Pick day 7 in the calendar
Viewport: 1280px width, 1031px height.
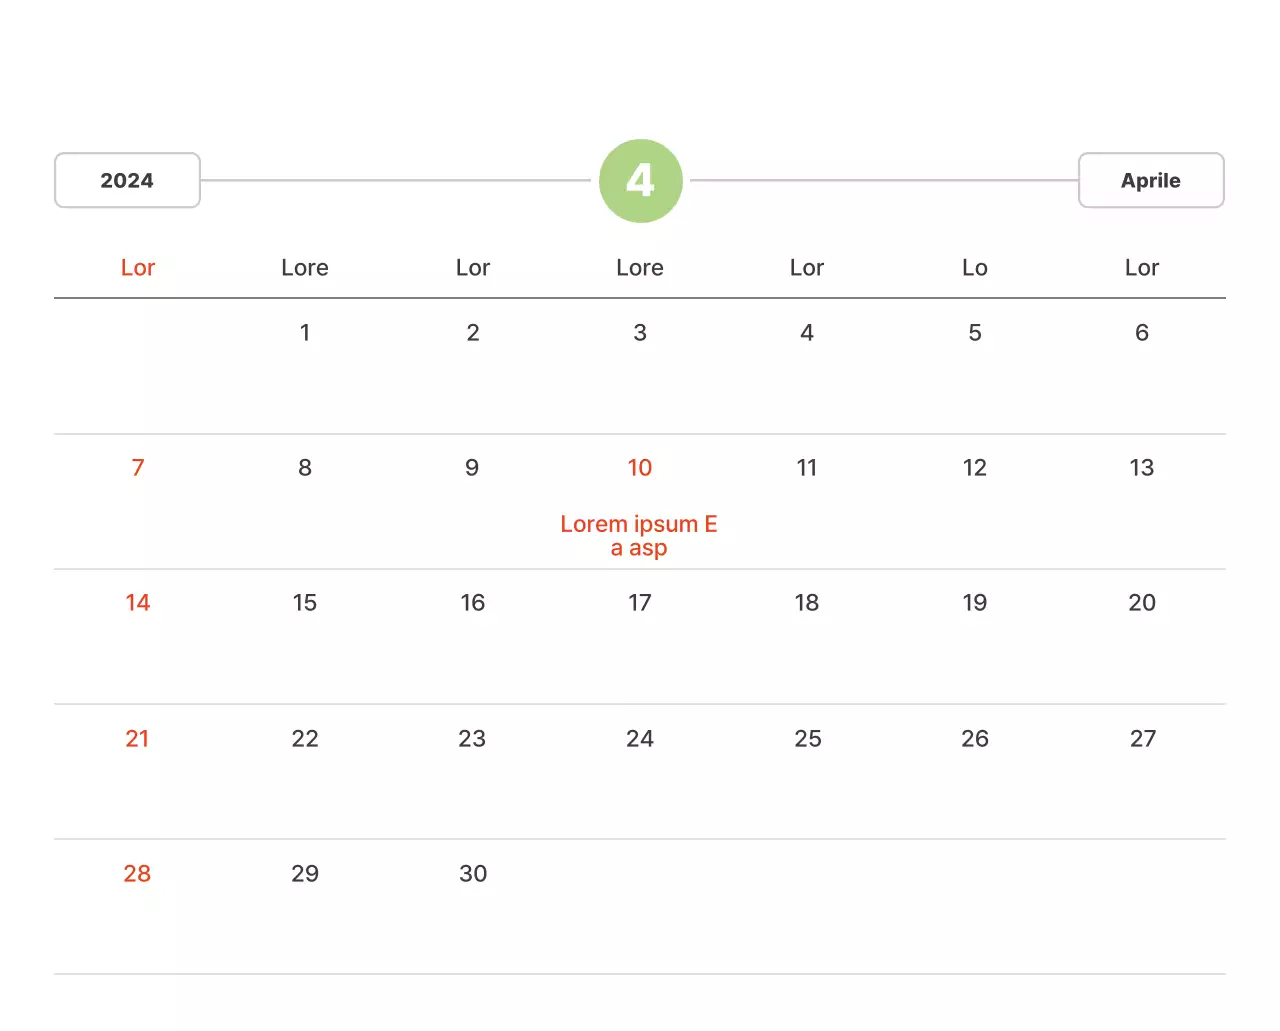coord(138,468)
